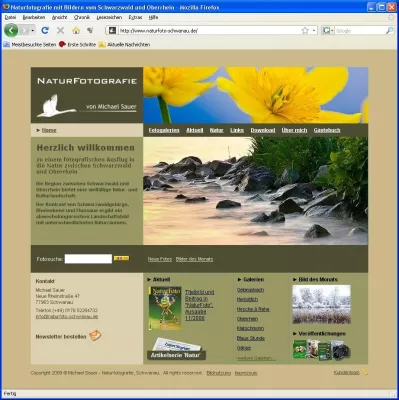The height and width of the screenshot is (400, 399).
Task: Open the Chronik menu
Action: click(82, 17)
